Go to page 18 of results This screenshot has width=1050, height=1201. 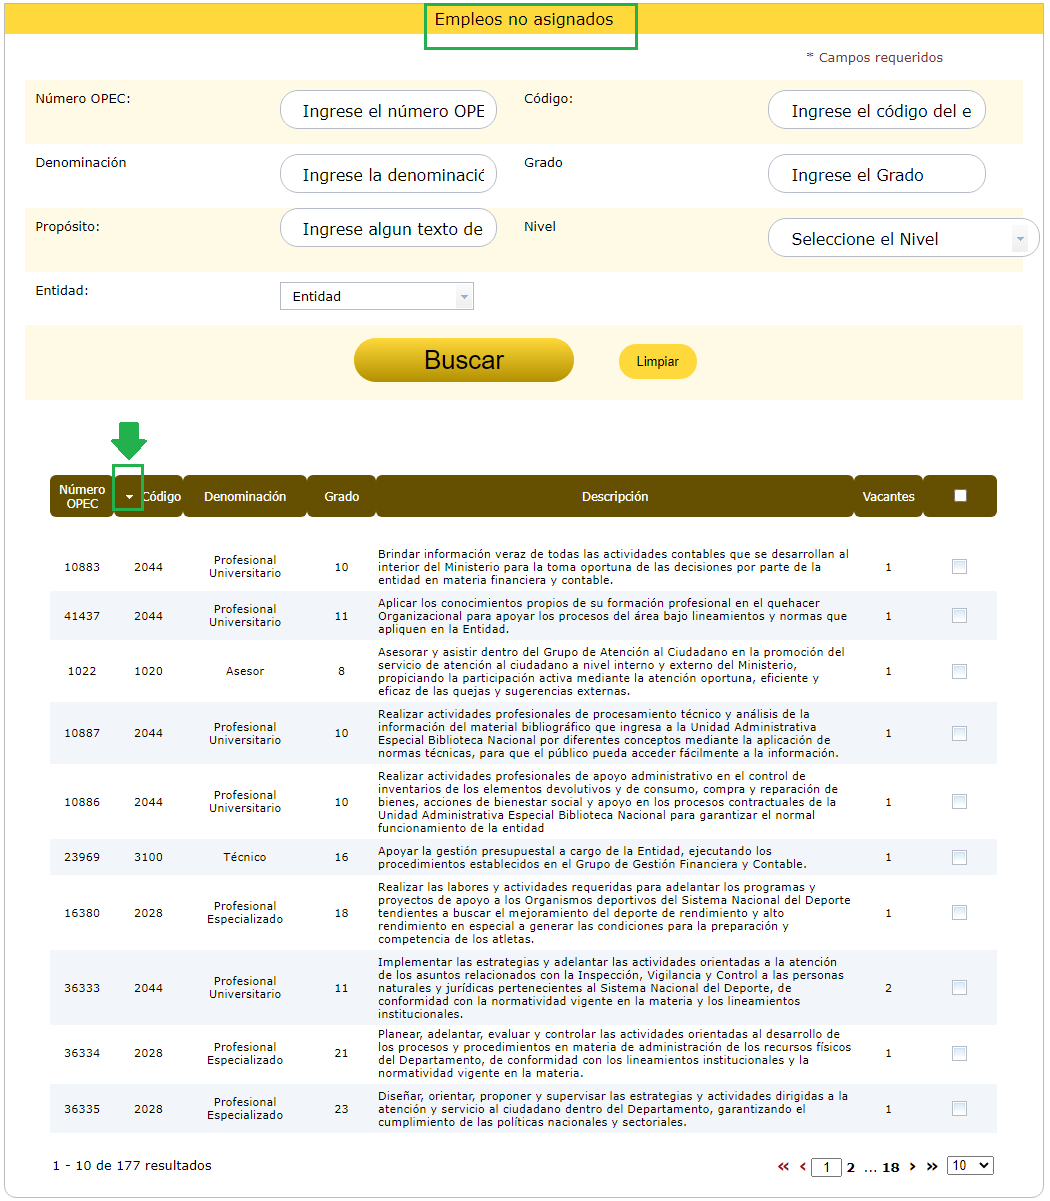(890, 1167)
